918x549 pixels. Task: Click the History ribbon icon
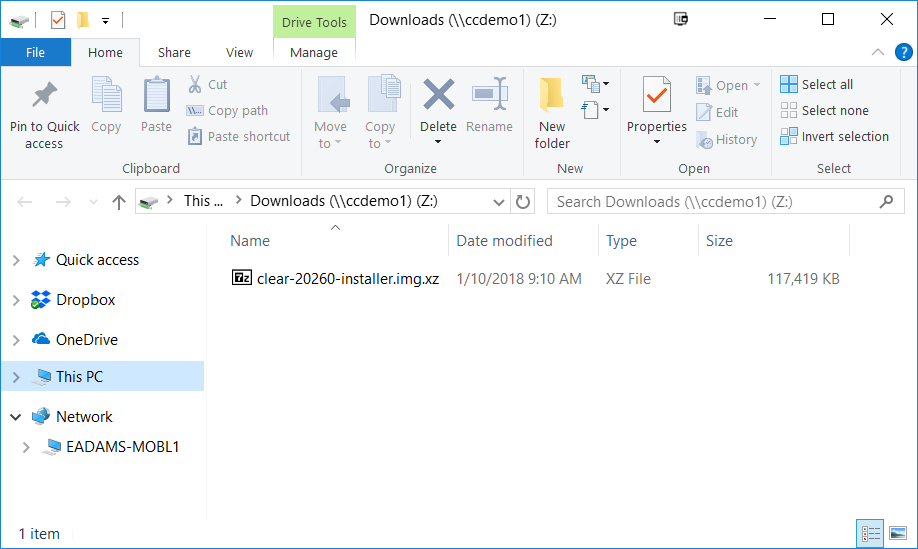(704, 139)
